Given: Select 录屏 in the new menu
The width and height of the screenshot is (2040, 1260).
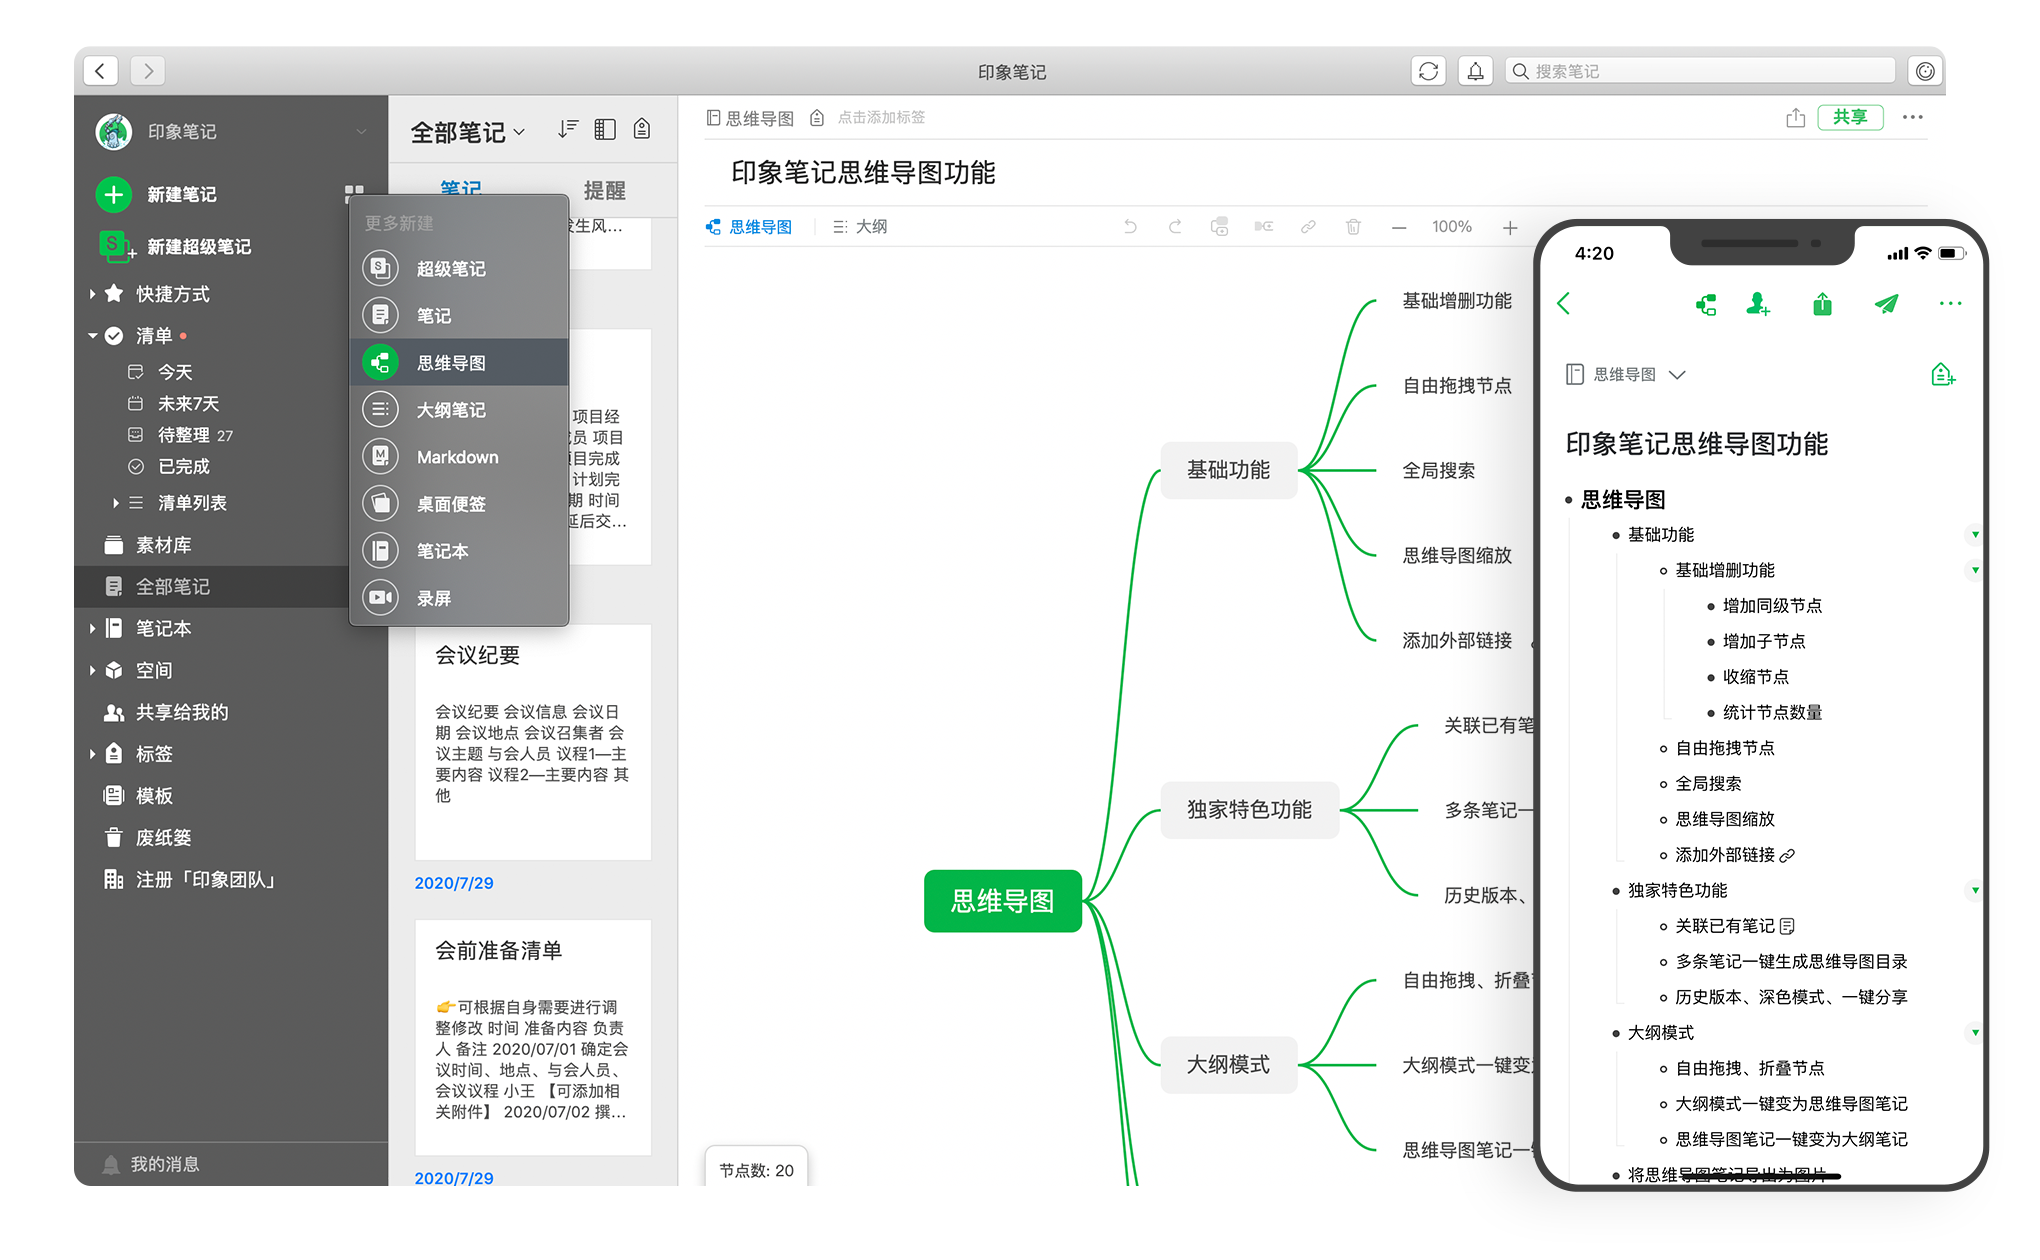Looking at the screenshot, I should pyautogui.click(x=459, y=598).
